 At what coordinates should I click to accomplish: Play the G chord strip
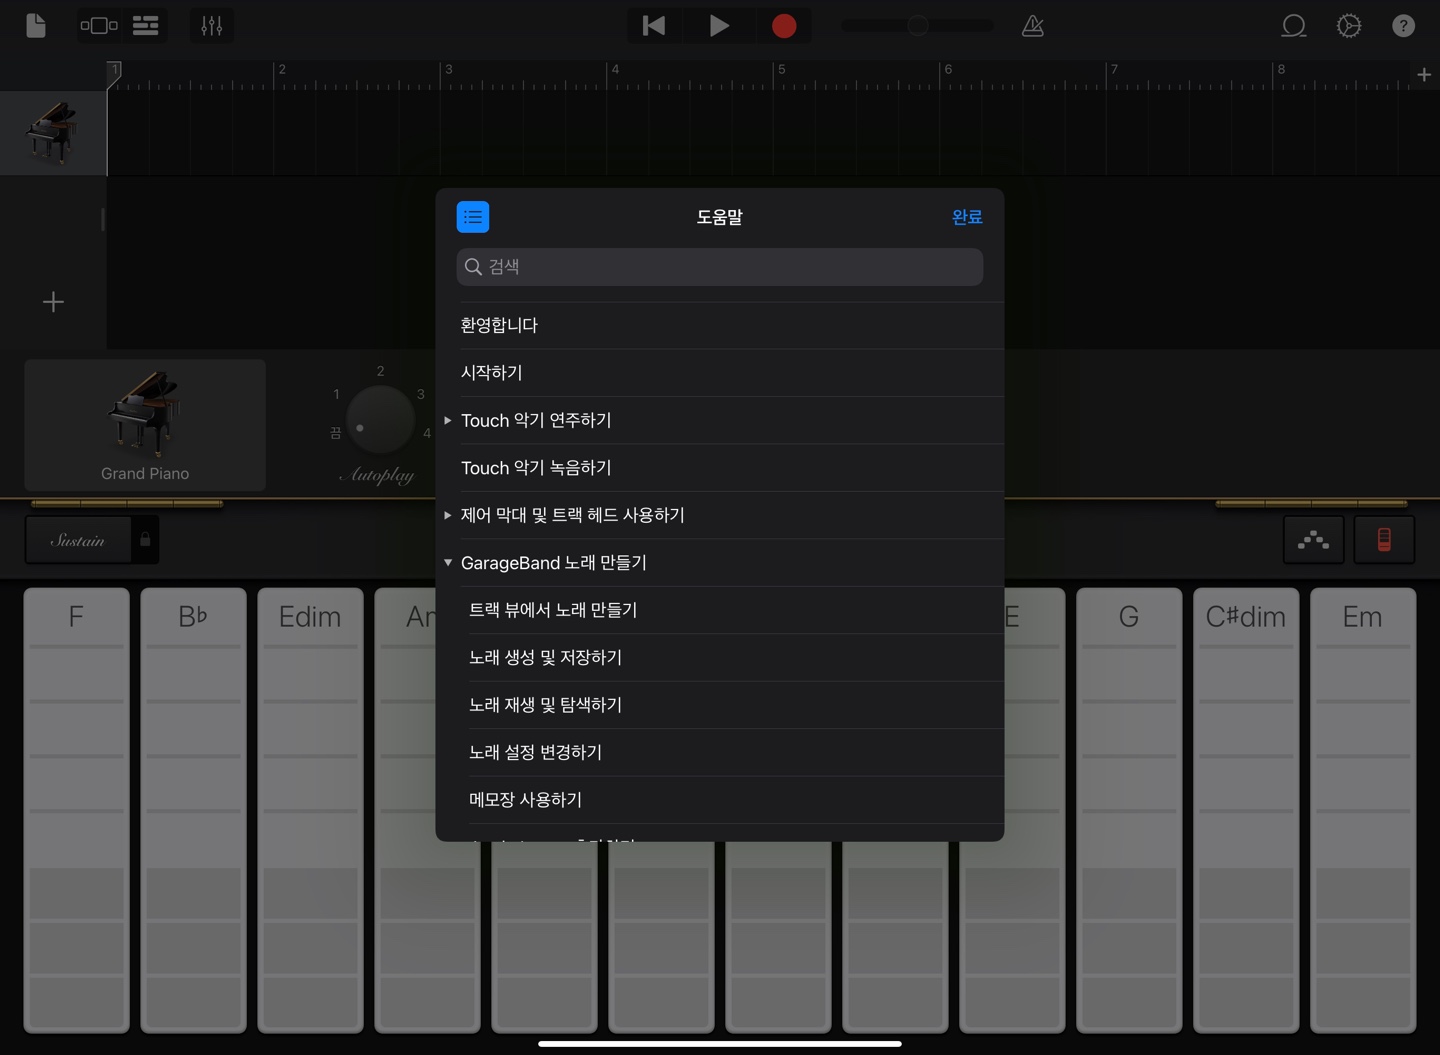point(1129,810)
